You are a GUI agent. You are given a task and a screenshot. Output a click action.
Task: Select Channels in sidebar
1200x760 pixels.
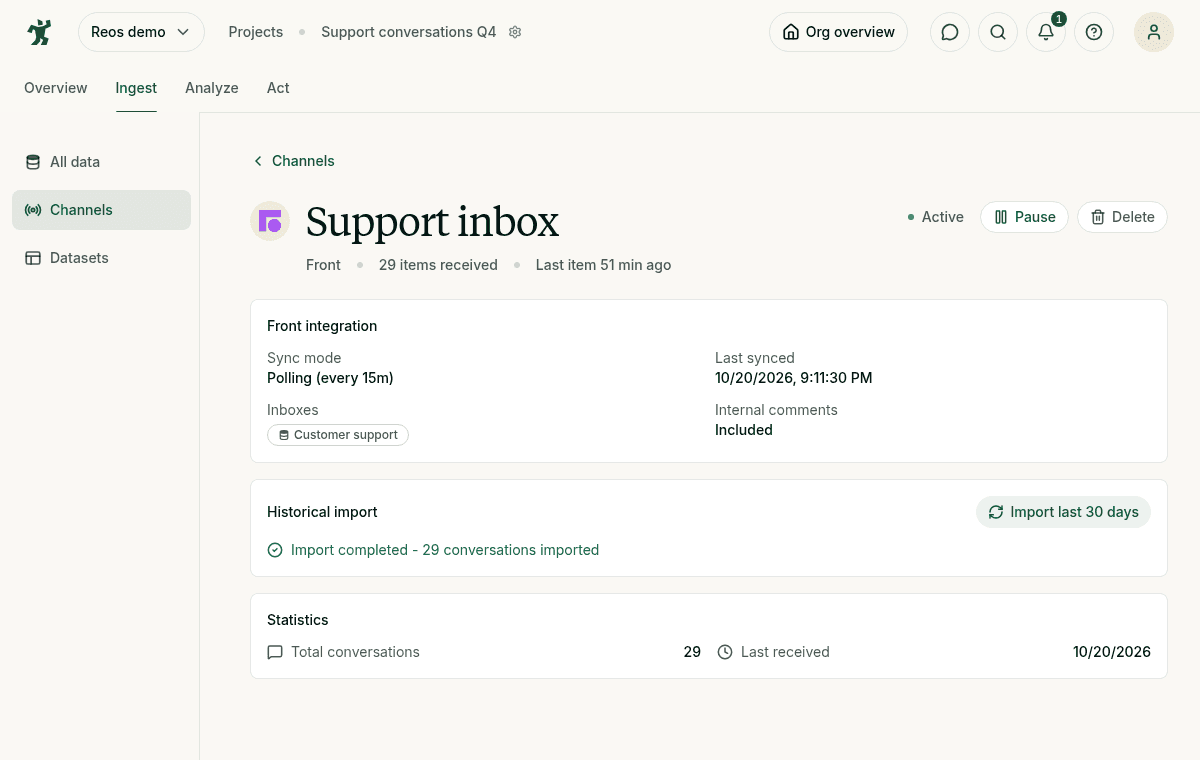pos(101,210)
